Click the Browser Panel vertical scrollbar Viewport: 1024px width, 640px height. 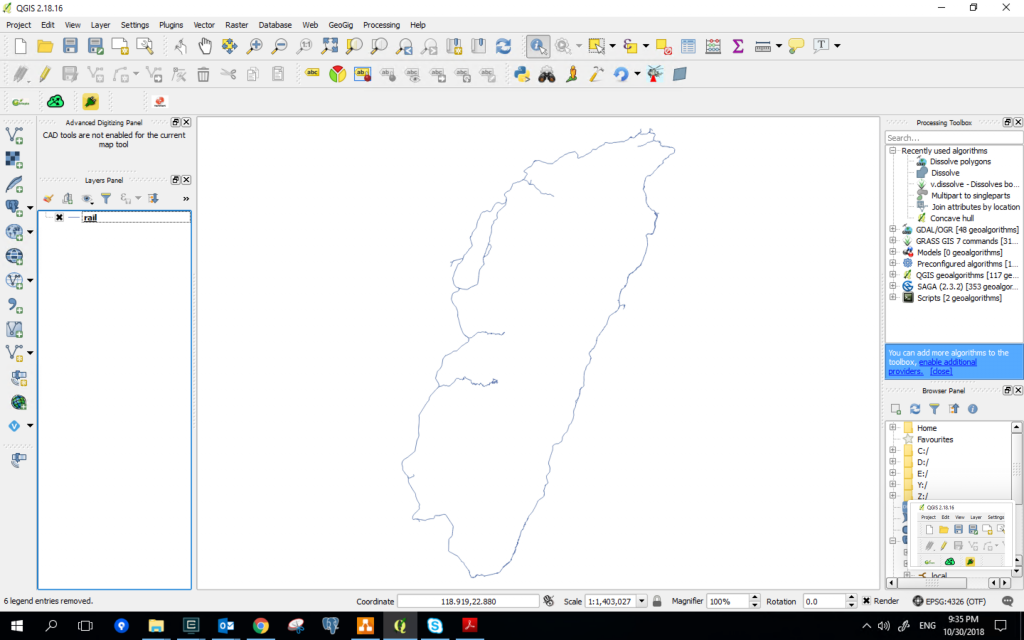coord(1016,470)
